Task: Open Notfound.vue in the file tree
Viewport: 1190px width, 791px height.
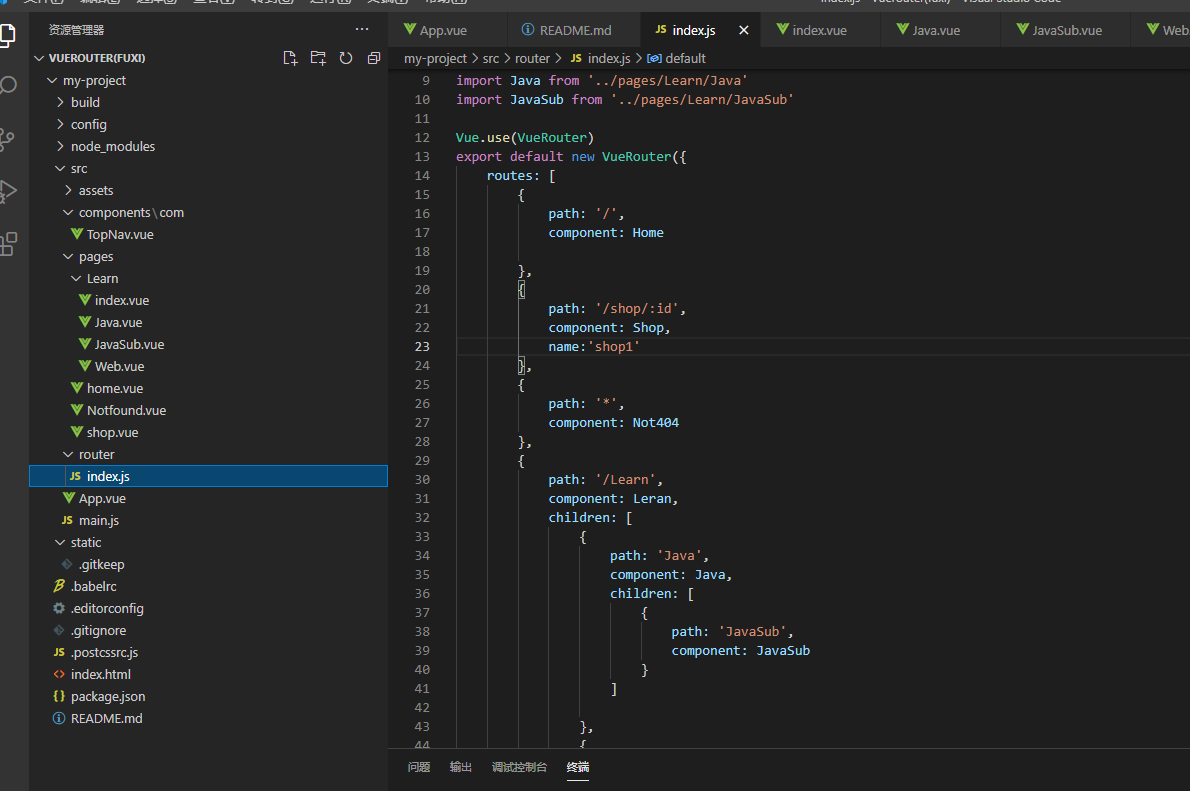Action: click(126, 411)
